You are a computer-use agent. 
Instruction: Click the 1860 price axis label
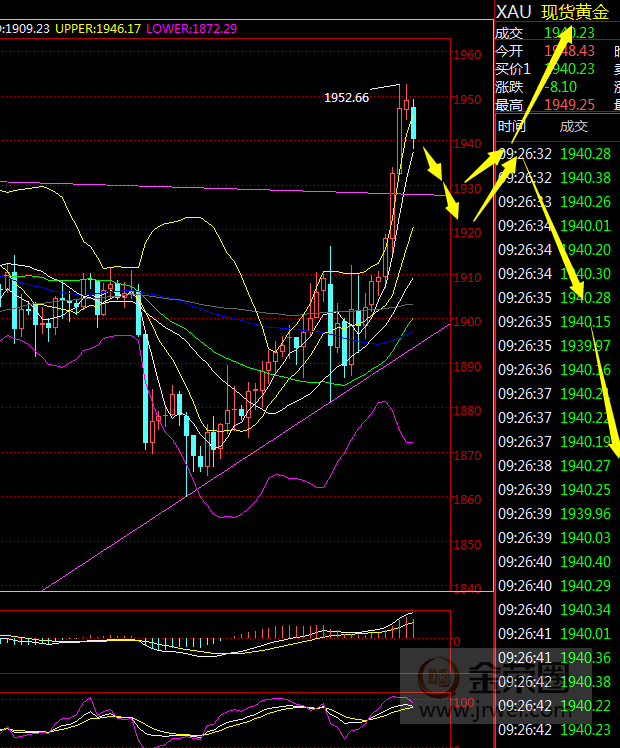[x=467, y=499]
